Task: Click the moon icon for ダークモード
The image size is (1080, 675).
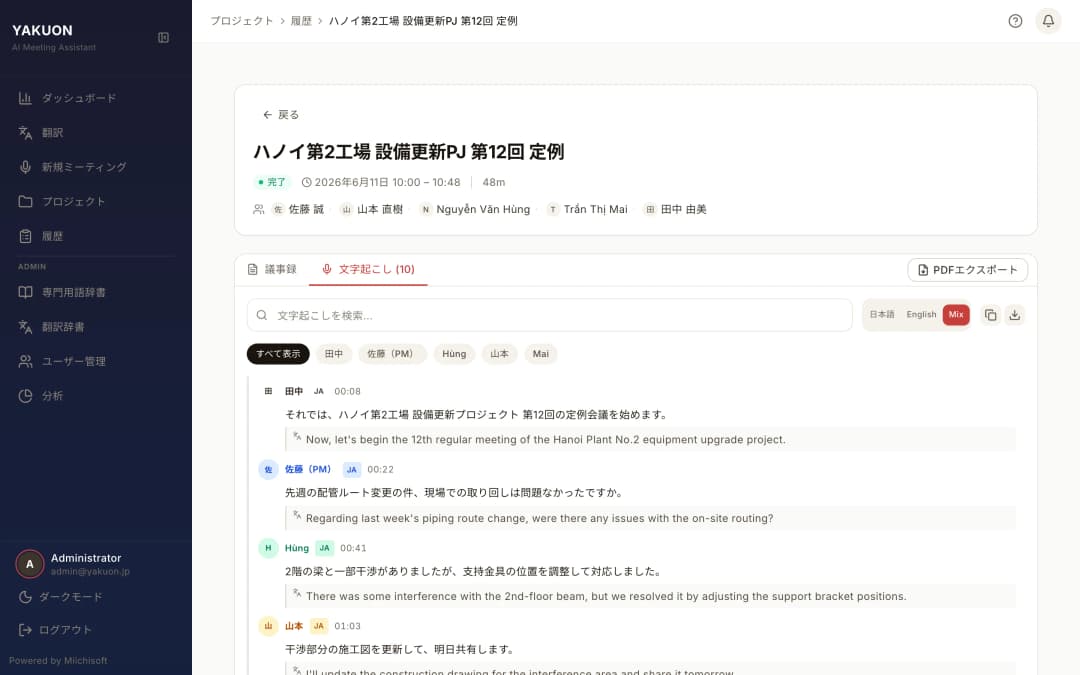Action: coord(25,596)
